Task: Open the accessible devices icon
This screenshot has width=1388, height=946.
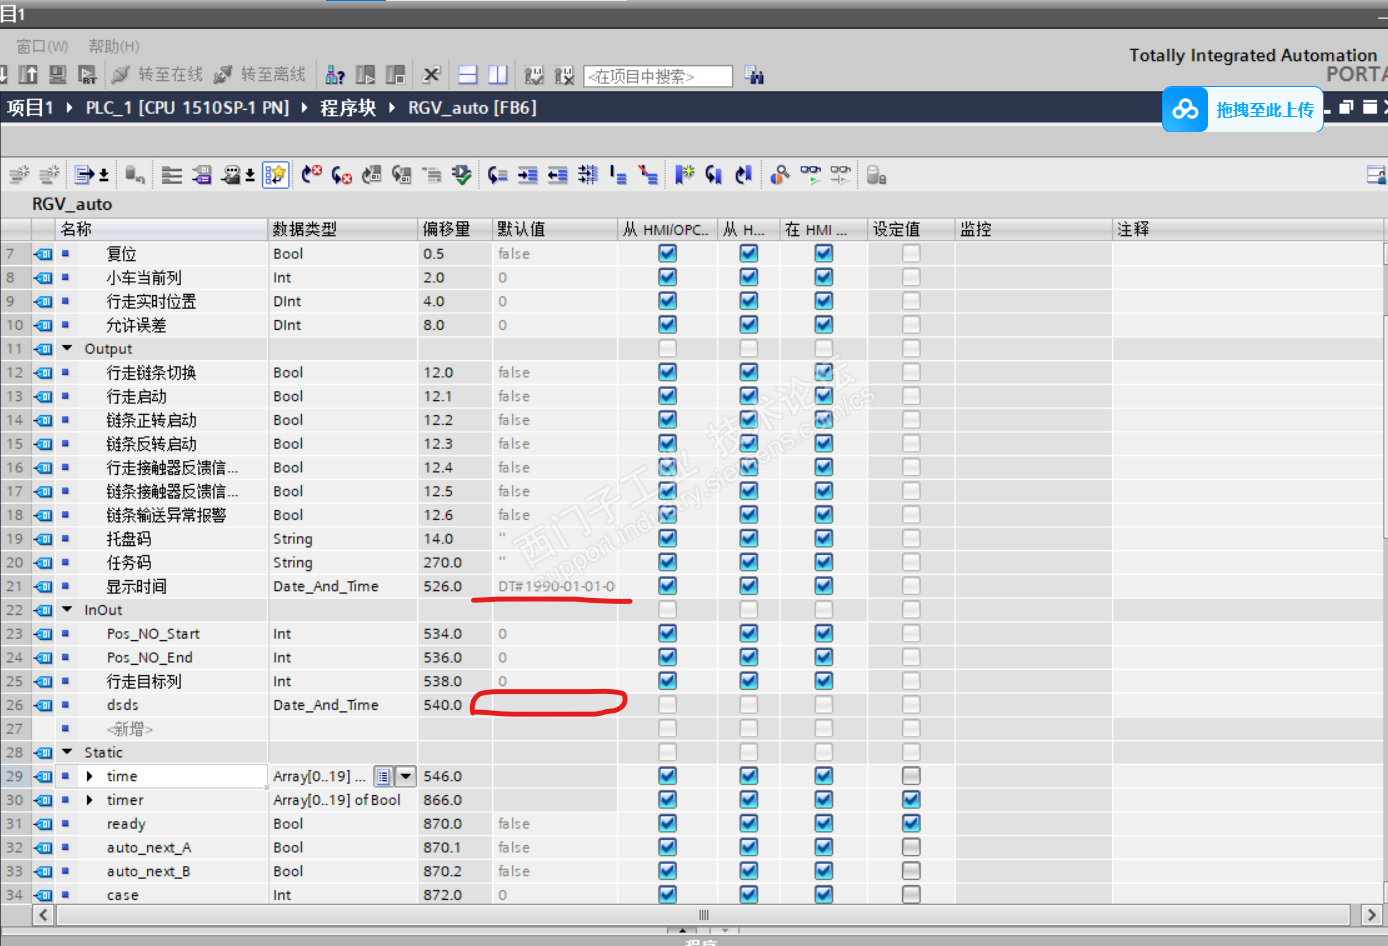Action: [336, 75]
